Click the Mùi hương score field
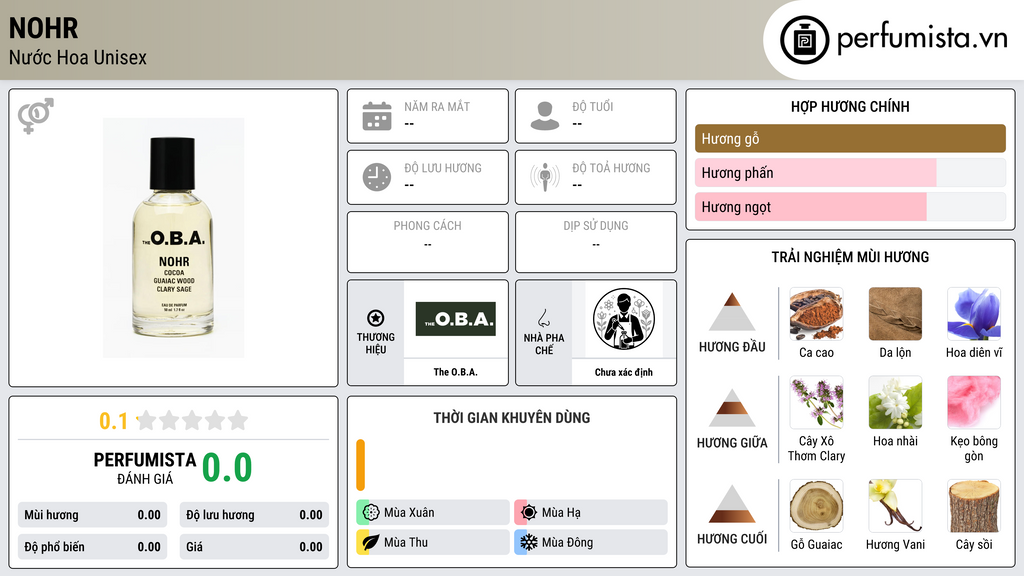Viewport: 1024px width, 576px height. 93,515
